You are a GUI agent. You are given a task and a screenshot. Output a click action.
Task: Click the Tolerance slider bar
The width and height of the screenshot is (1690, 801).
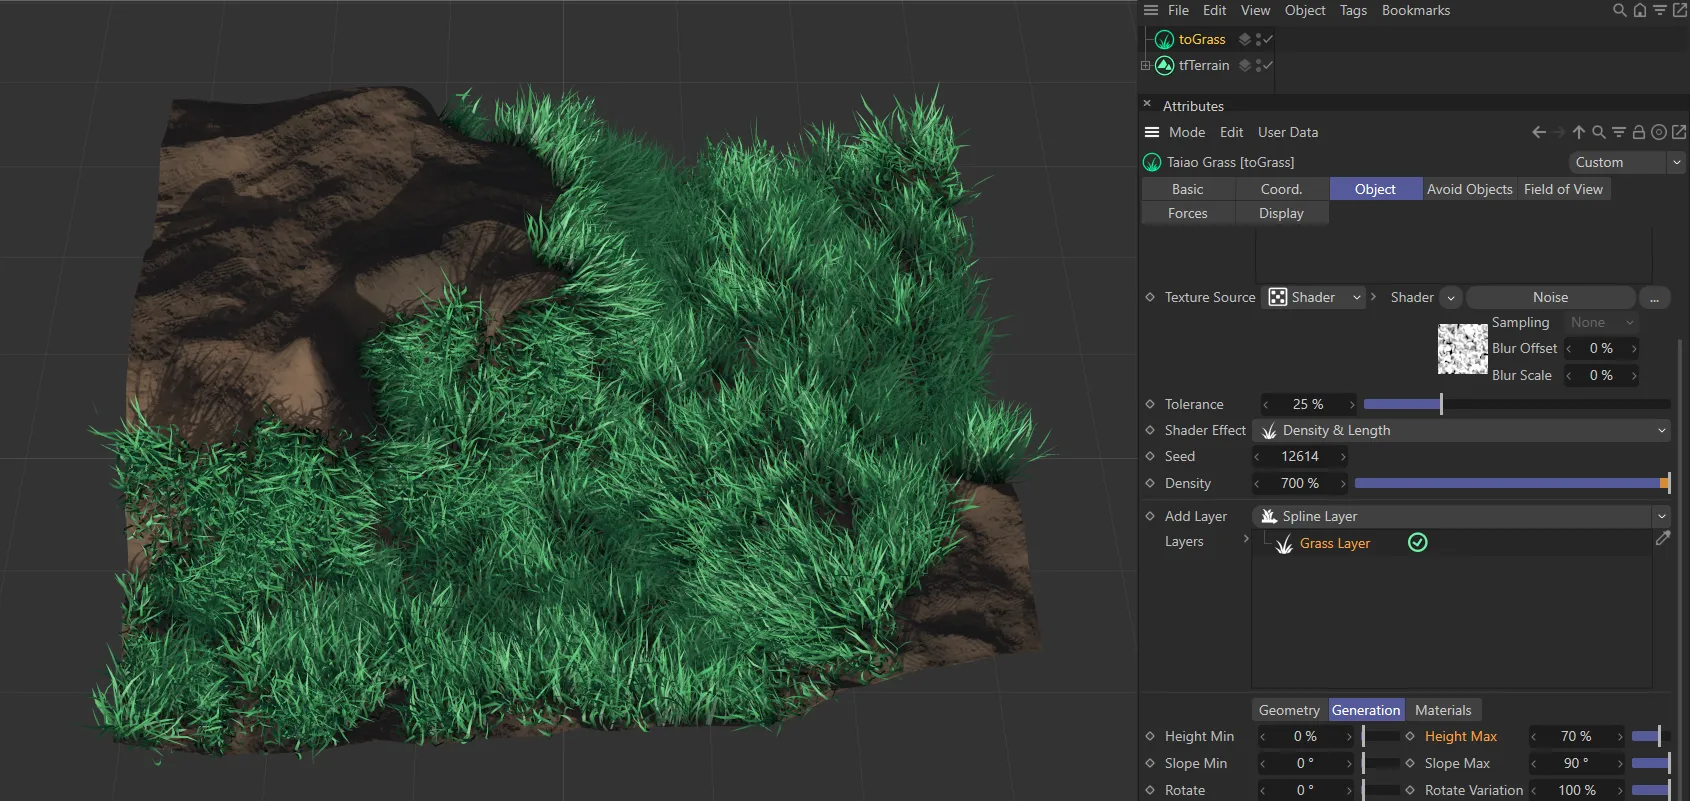pos(1516,405)
